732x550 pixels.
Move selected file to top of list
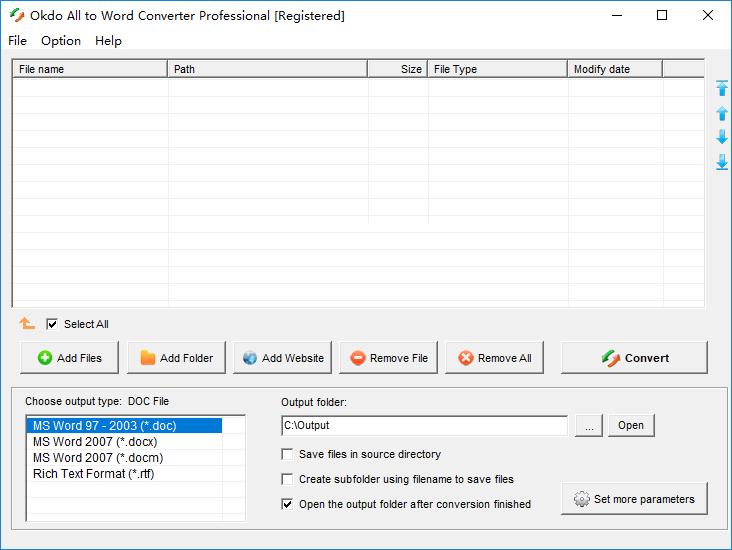point(722,89)
